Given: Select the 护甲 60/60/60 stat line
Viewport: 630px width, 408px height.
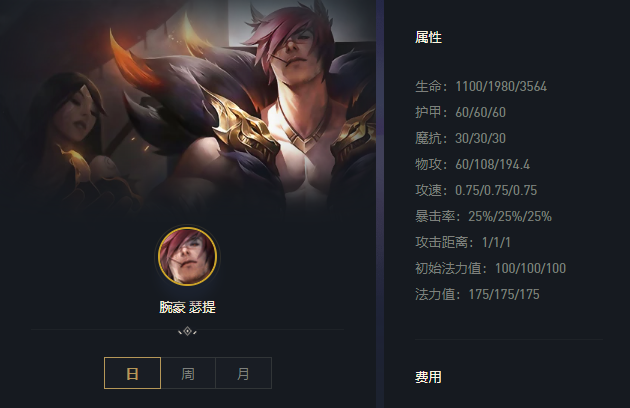Looking at the screenshot, I should (460, 112).
